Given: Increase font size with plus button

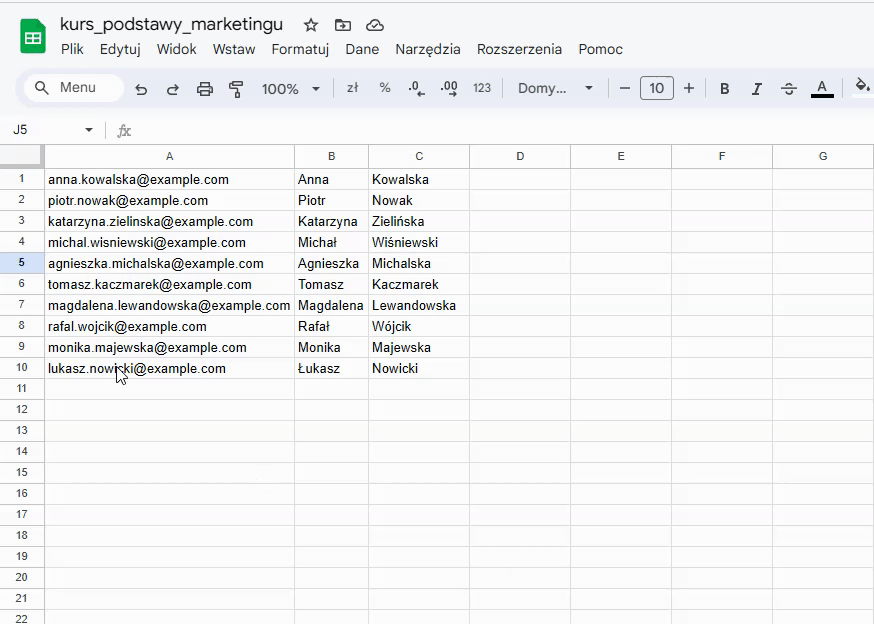Looking at the screenshot, I should [x=689, y=88].
